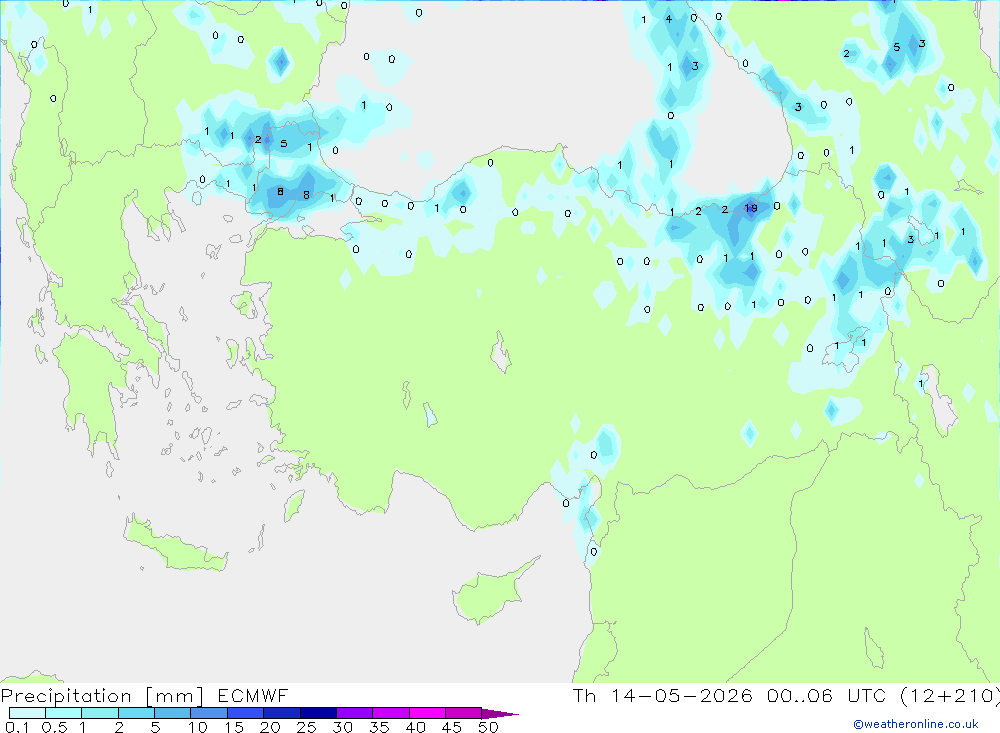Select the 30–35 mm purple legend swatch

[354, 713]
